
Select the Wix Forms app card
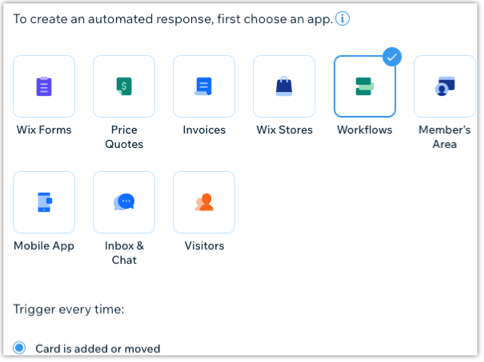point(44,86)
